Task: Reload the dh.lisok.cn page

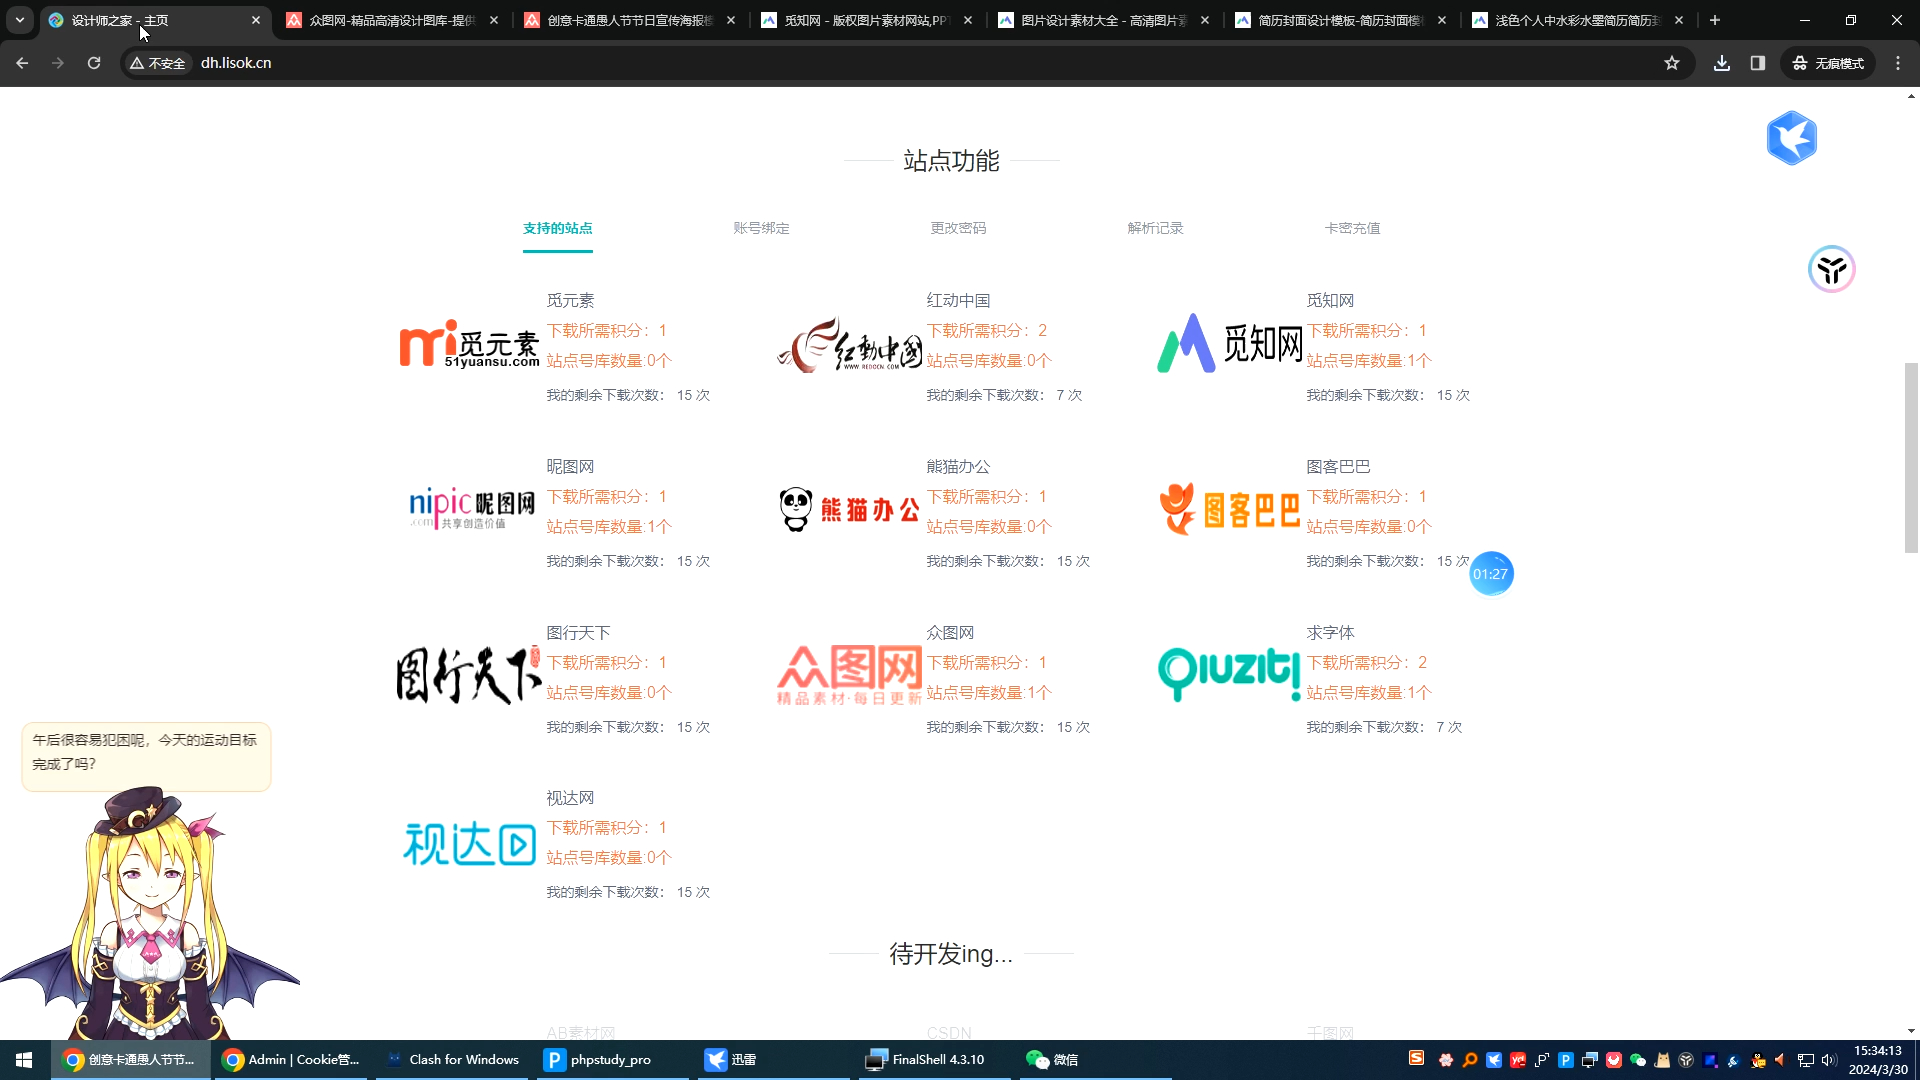Action: coord(94,63)
